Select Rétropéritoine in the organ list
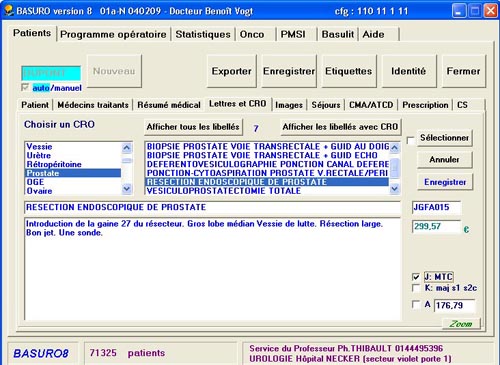Image resolution: width=500 pixels, height=365 pixels. click(x=73, y=164)
